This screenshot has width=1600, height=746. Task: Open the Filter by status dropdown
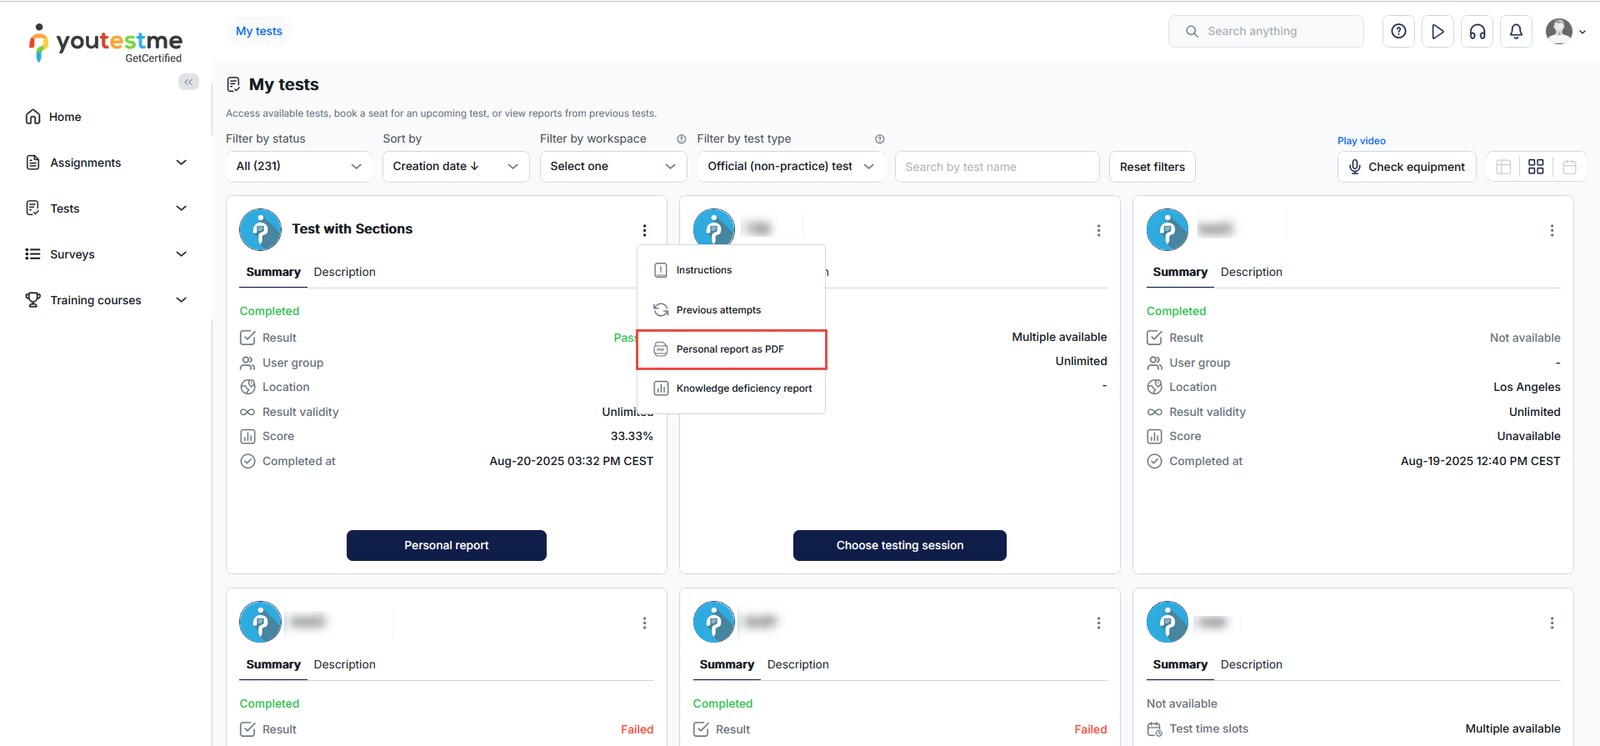click(298, 166)
